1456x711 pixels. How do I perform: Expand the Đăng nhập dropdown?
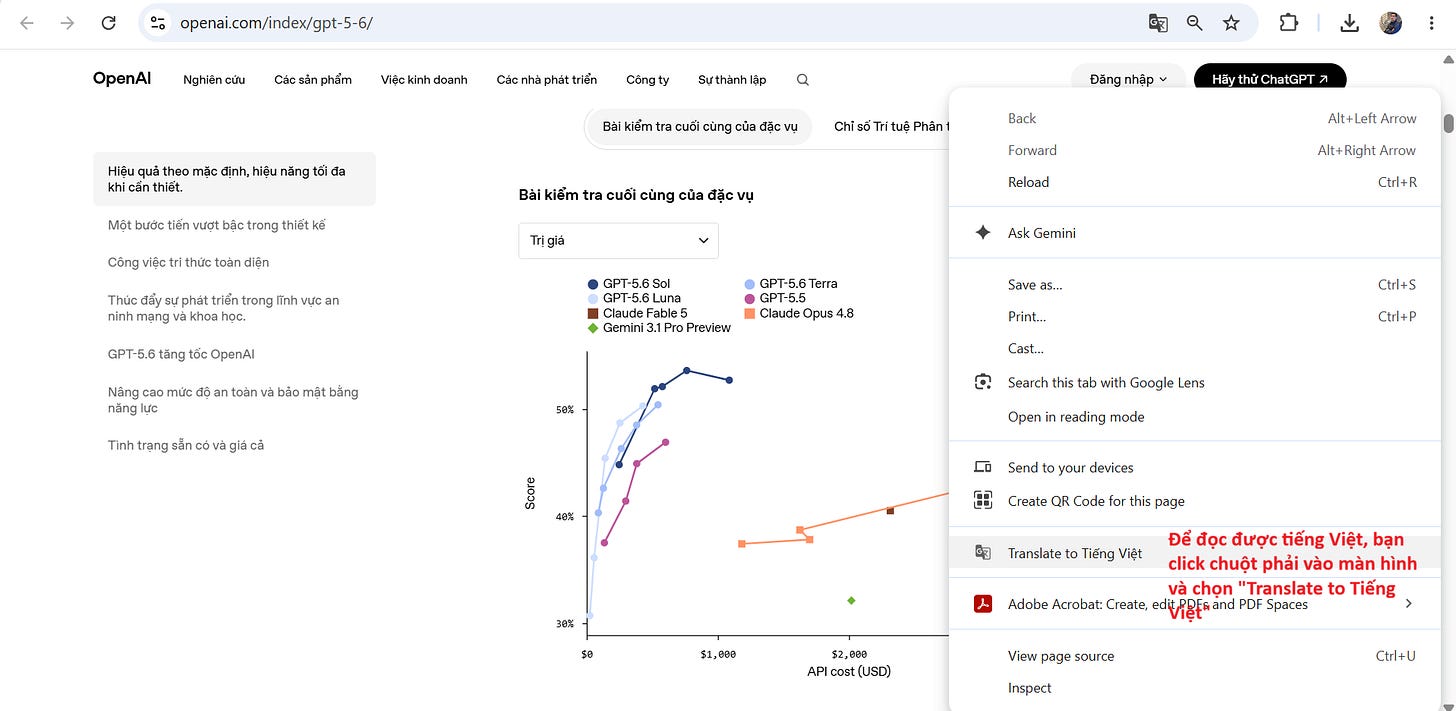pyautogui.click(x=1128, y=80)
